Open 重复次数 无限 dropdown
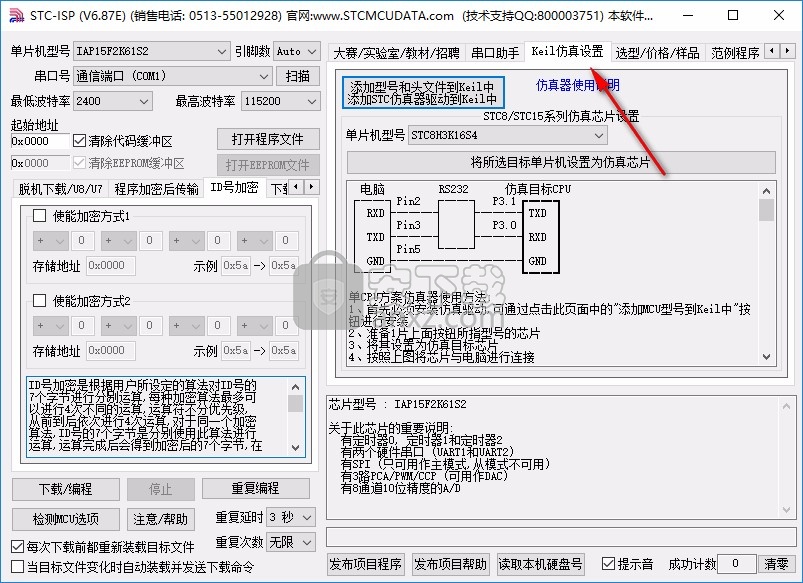This screenshot has width=803, height=583. (x=290, y=542)
